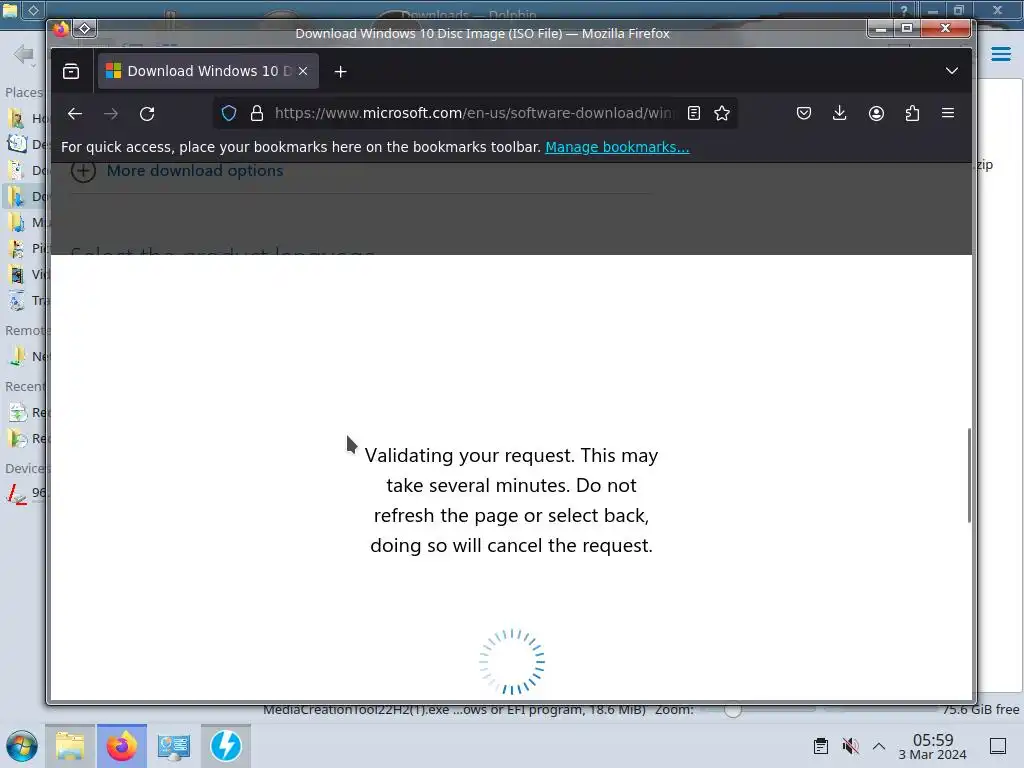Close the Download Windows 10 tab
The width and height of the screenshot is (1024, 768).
[x=303, y=71]
